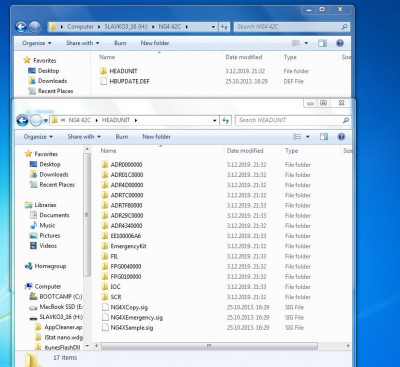Click into the Search HEADUNIT input field

click(x=289, y=120)
